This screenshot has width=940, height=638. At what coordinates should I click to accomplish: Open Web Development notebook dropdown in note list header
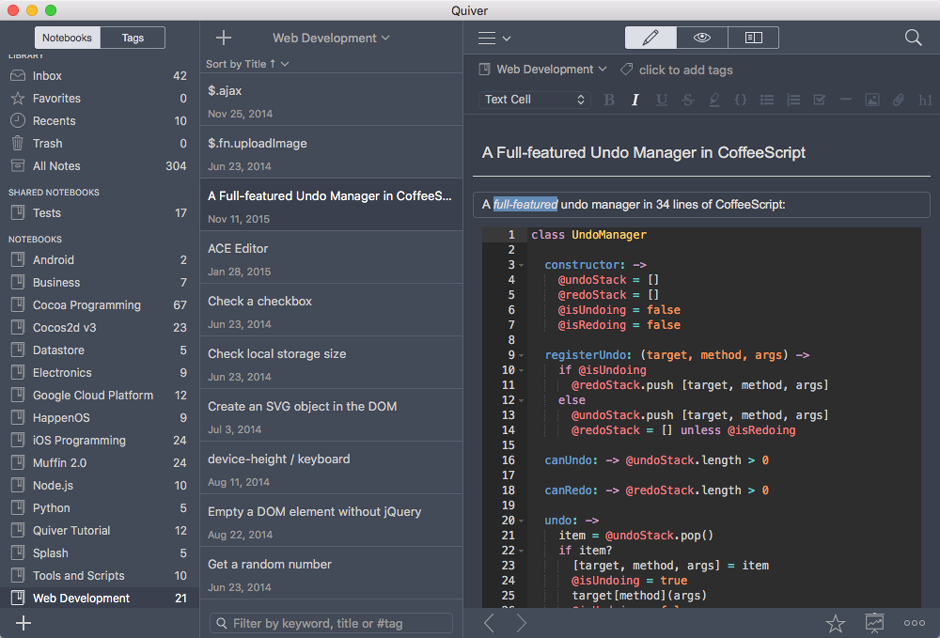pos(331,38)
